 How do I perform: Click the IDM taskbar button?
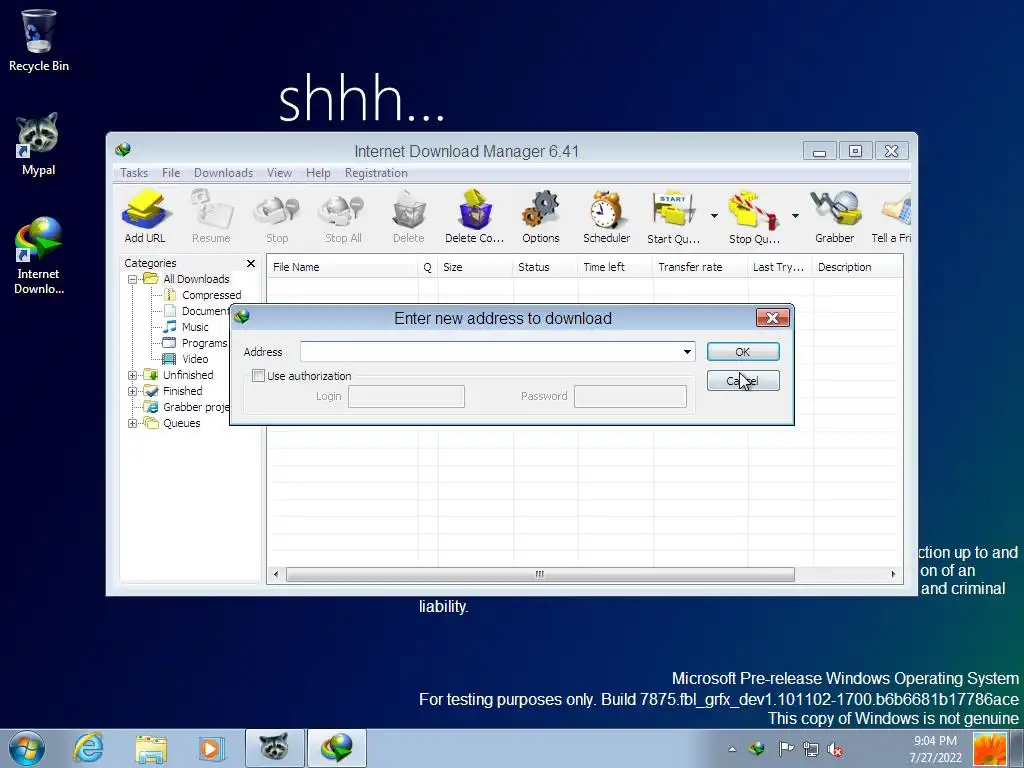point(337,748)
